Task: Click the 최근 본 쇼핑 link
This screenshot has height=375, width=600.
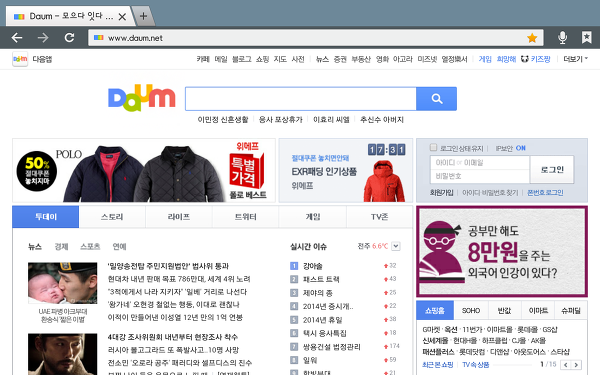Action: pyautogui.click(x=438, y=365)
